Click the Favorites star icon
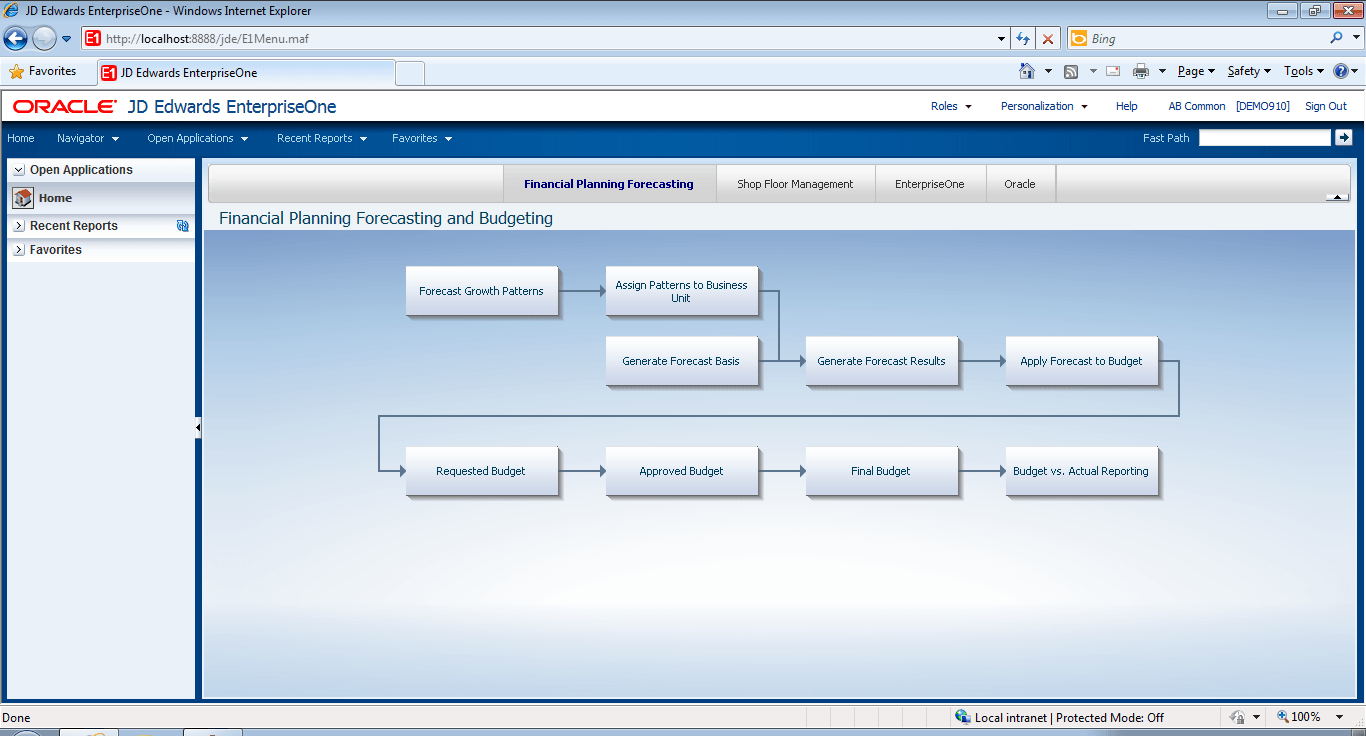 (x=17, y=71)
